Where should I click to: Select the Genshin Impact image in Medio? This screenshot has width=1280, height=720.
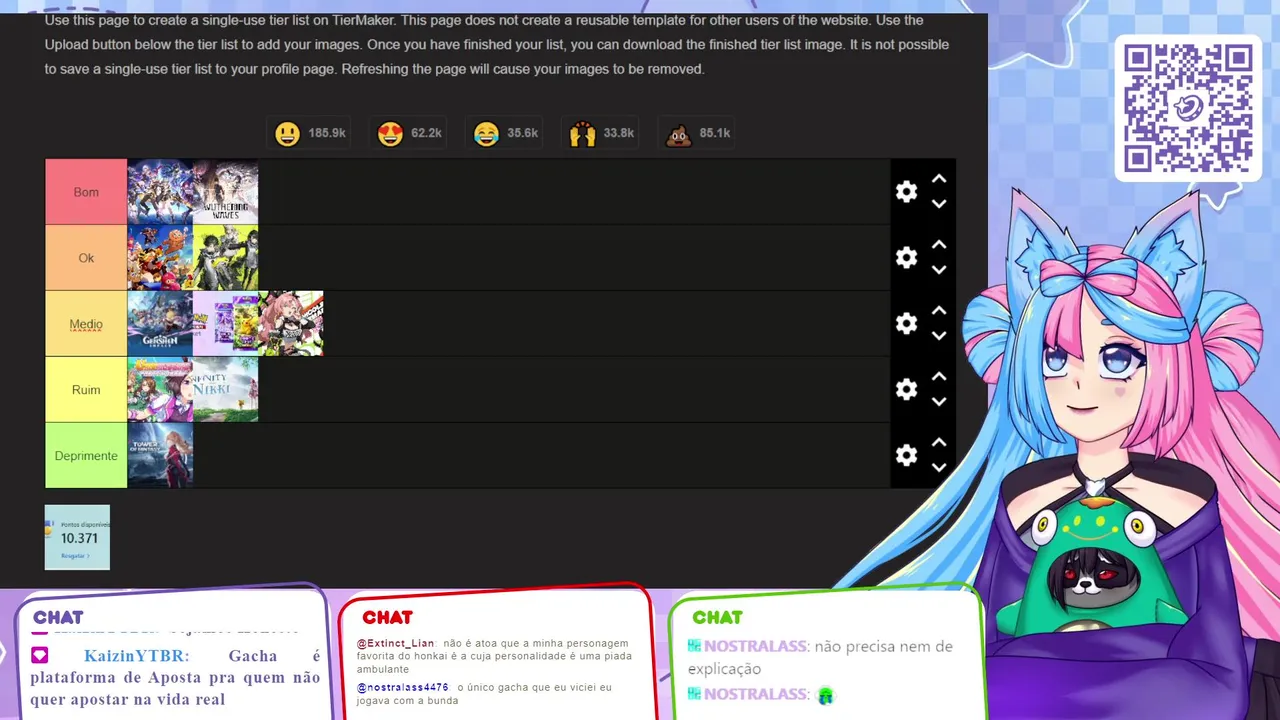[x=160, y=324]
